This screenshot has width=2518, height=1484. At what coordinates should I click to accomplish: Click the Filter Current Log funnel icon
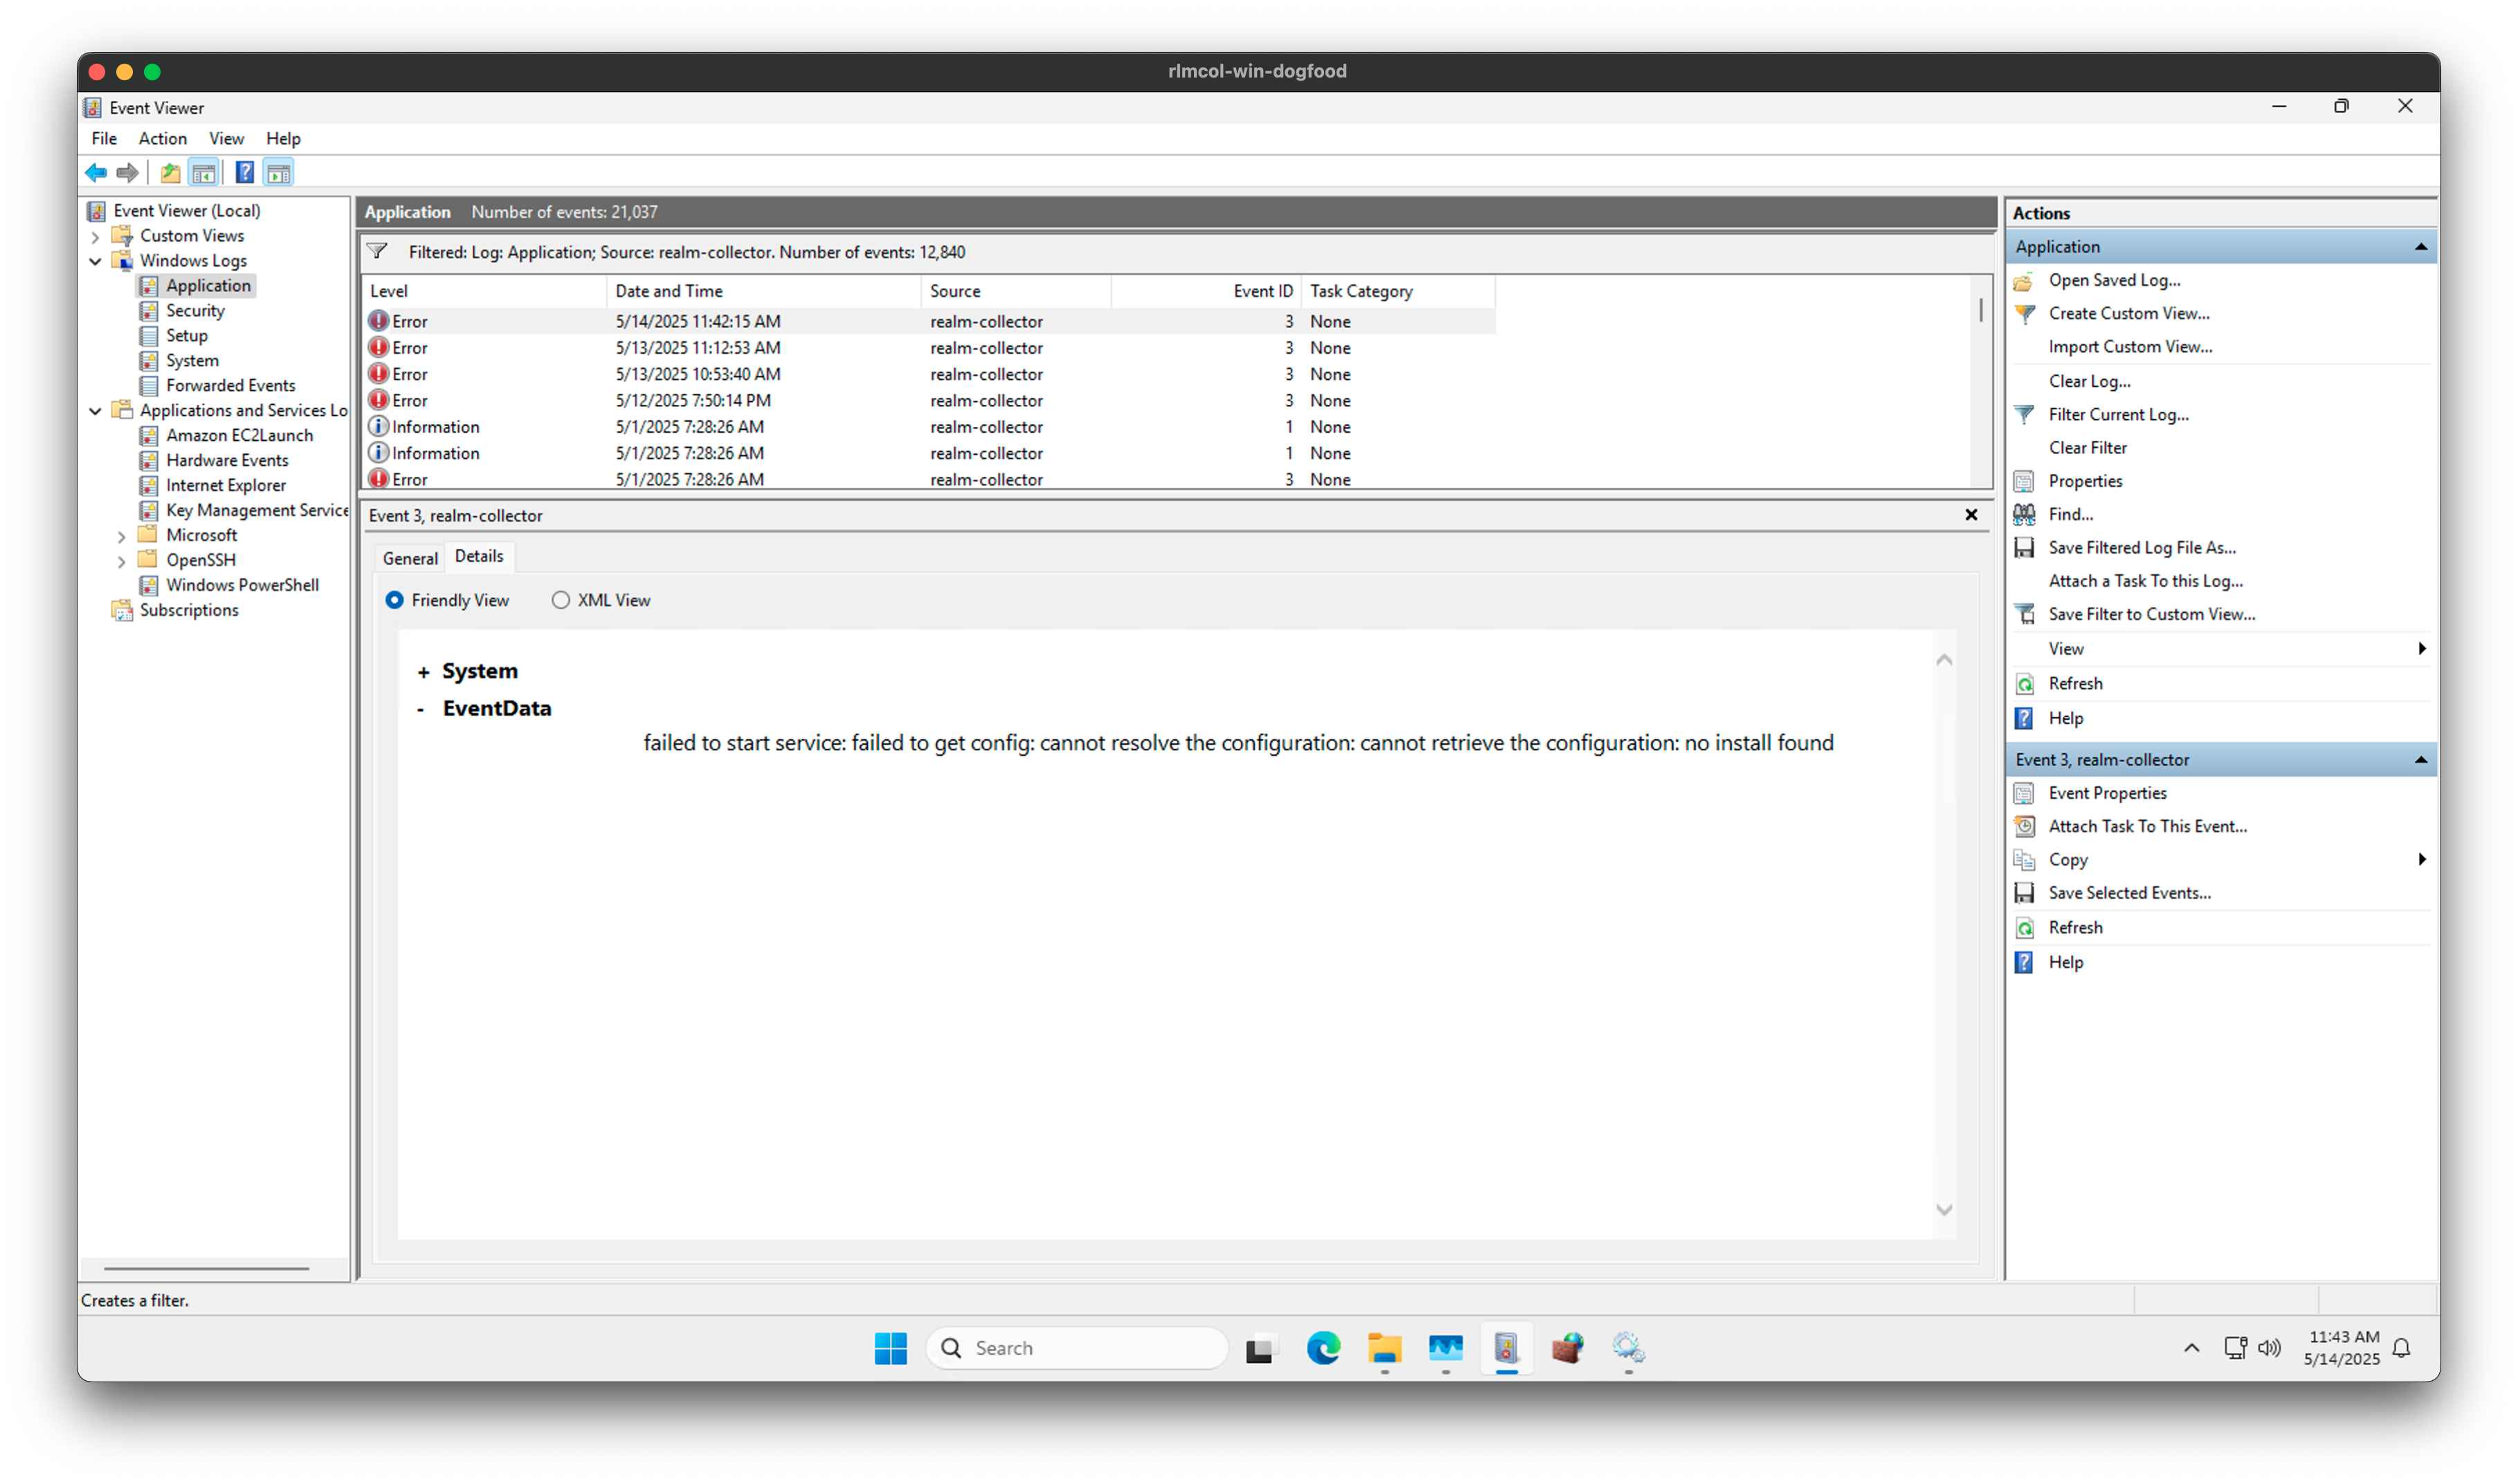[2024, 415]
